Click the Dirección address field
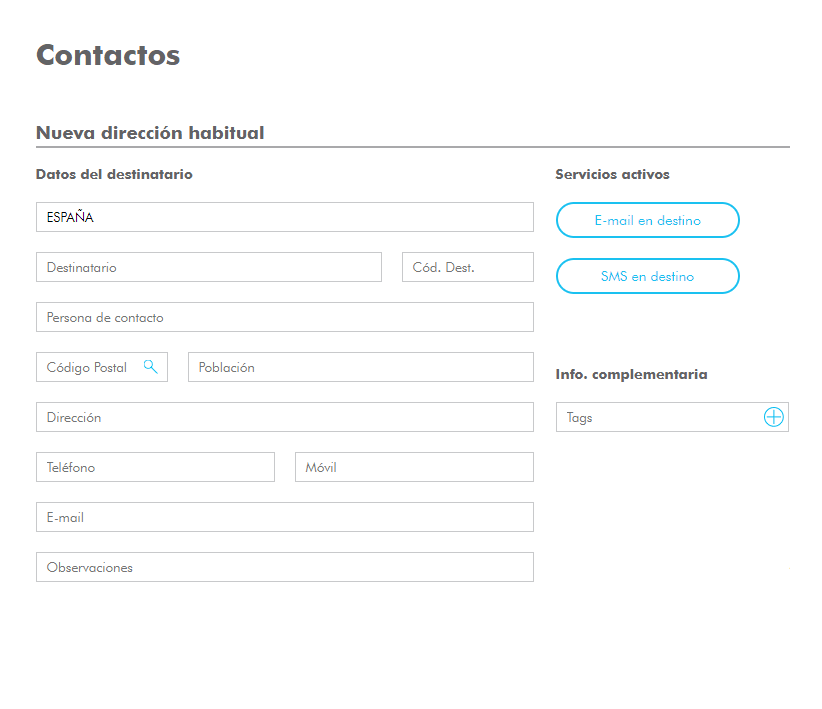Viewport: 822px width, 709px height. click(x=285, y=417)
